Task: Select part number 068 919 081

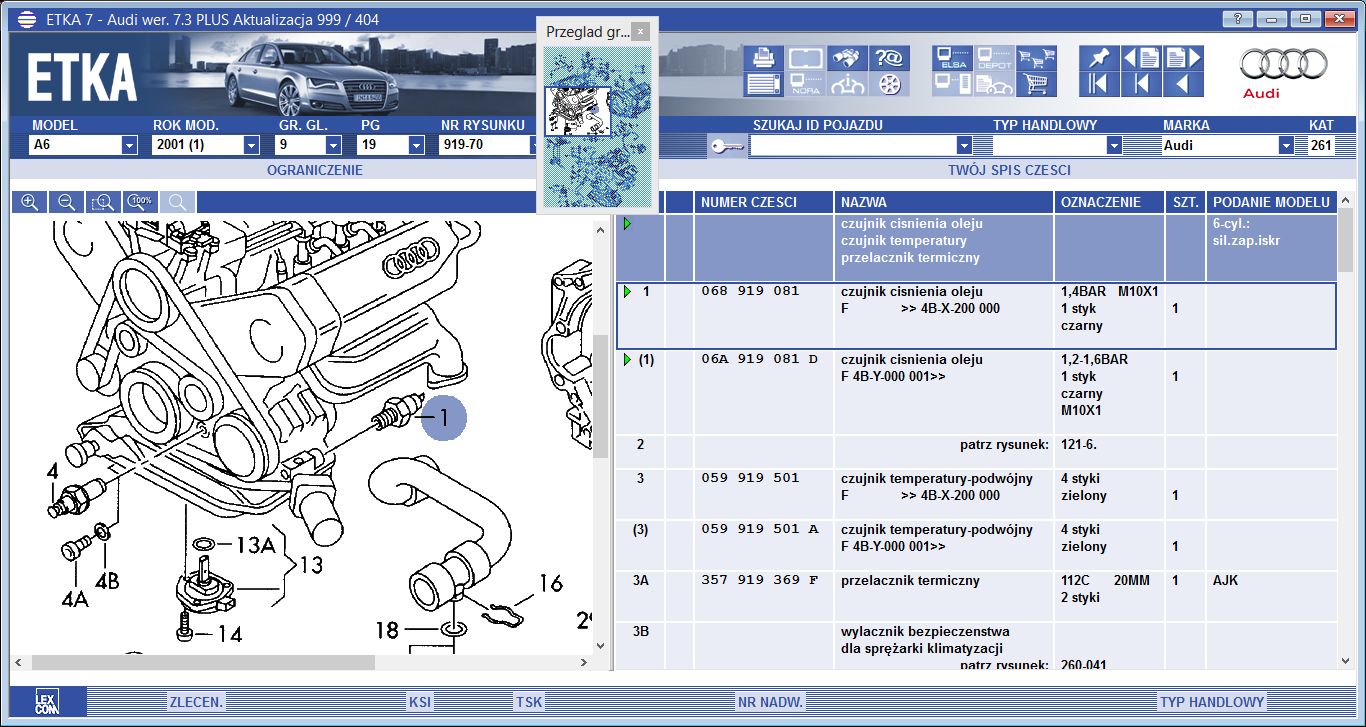Action: (x=750, y=291)
